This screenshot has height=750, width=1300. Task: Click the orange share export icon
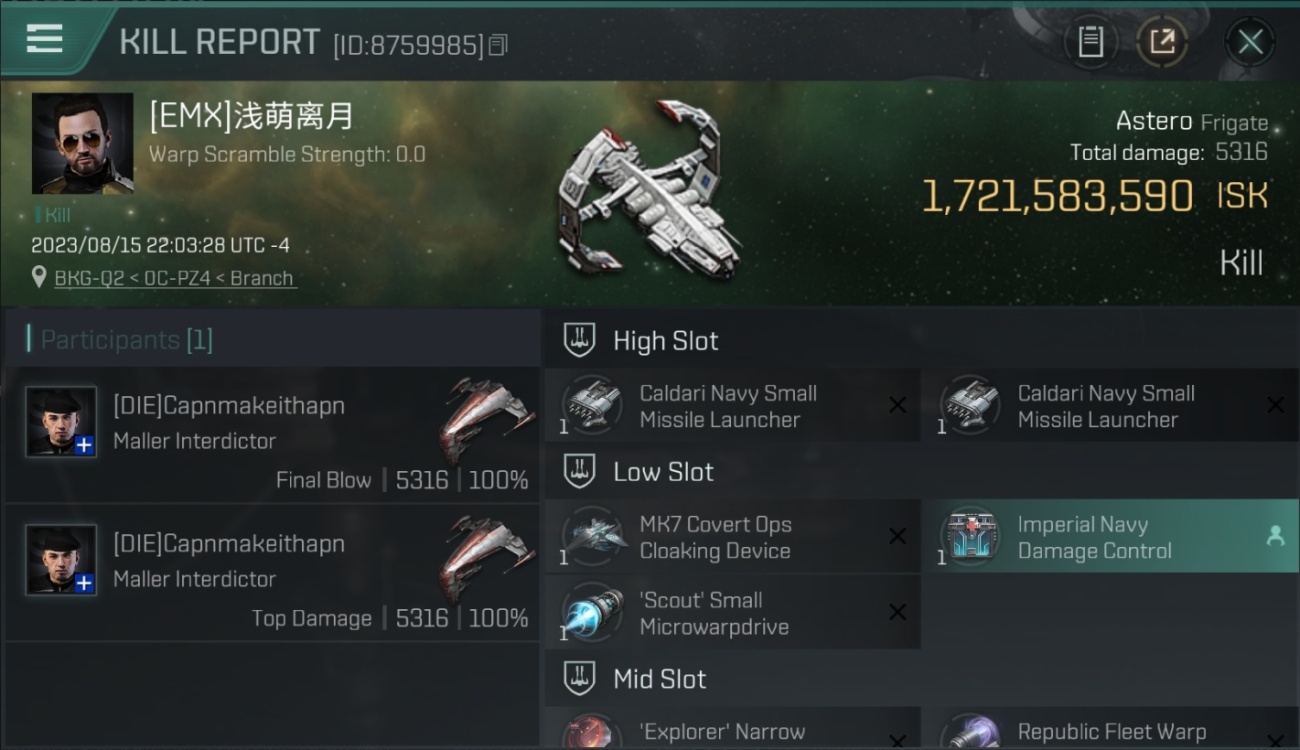tap(1162, 42)
